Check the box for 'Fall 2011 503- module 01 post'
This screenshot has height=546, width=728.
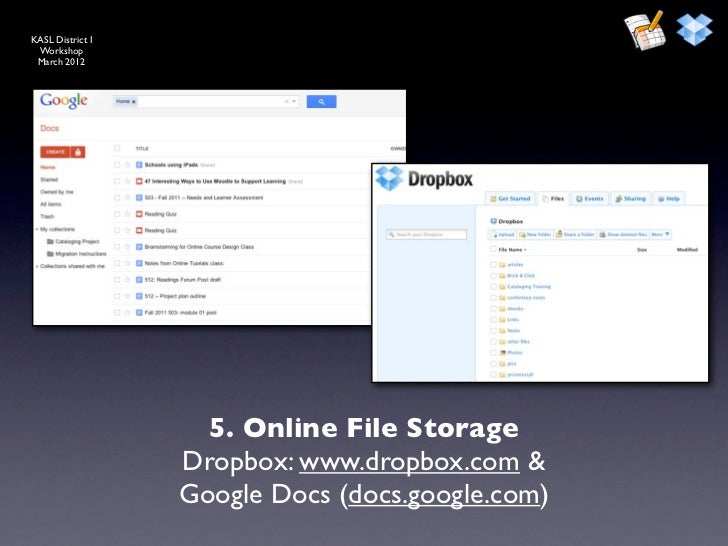coord(117,312)
